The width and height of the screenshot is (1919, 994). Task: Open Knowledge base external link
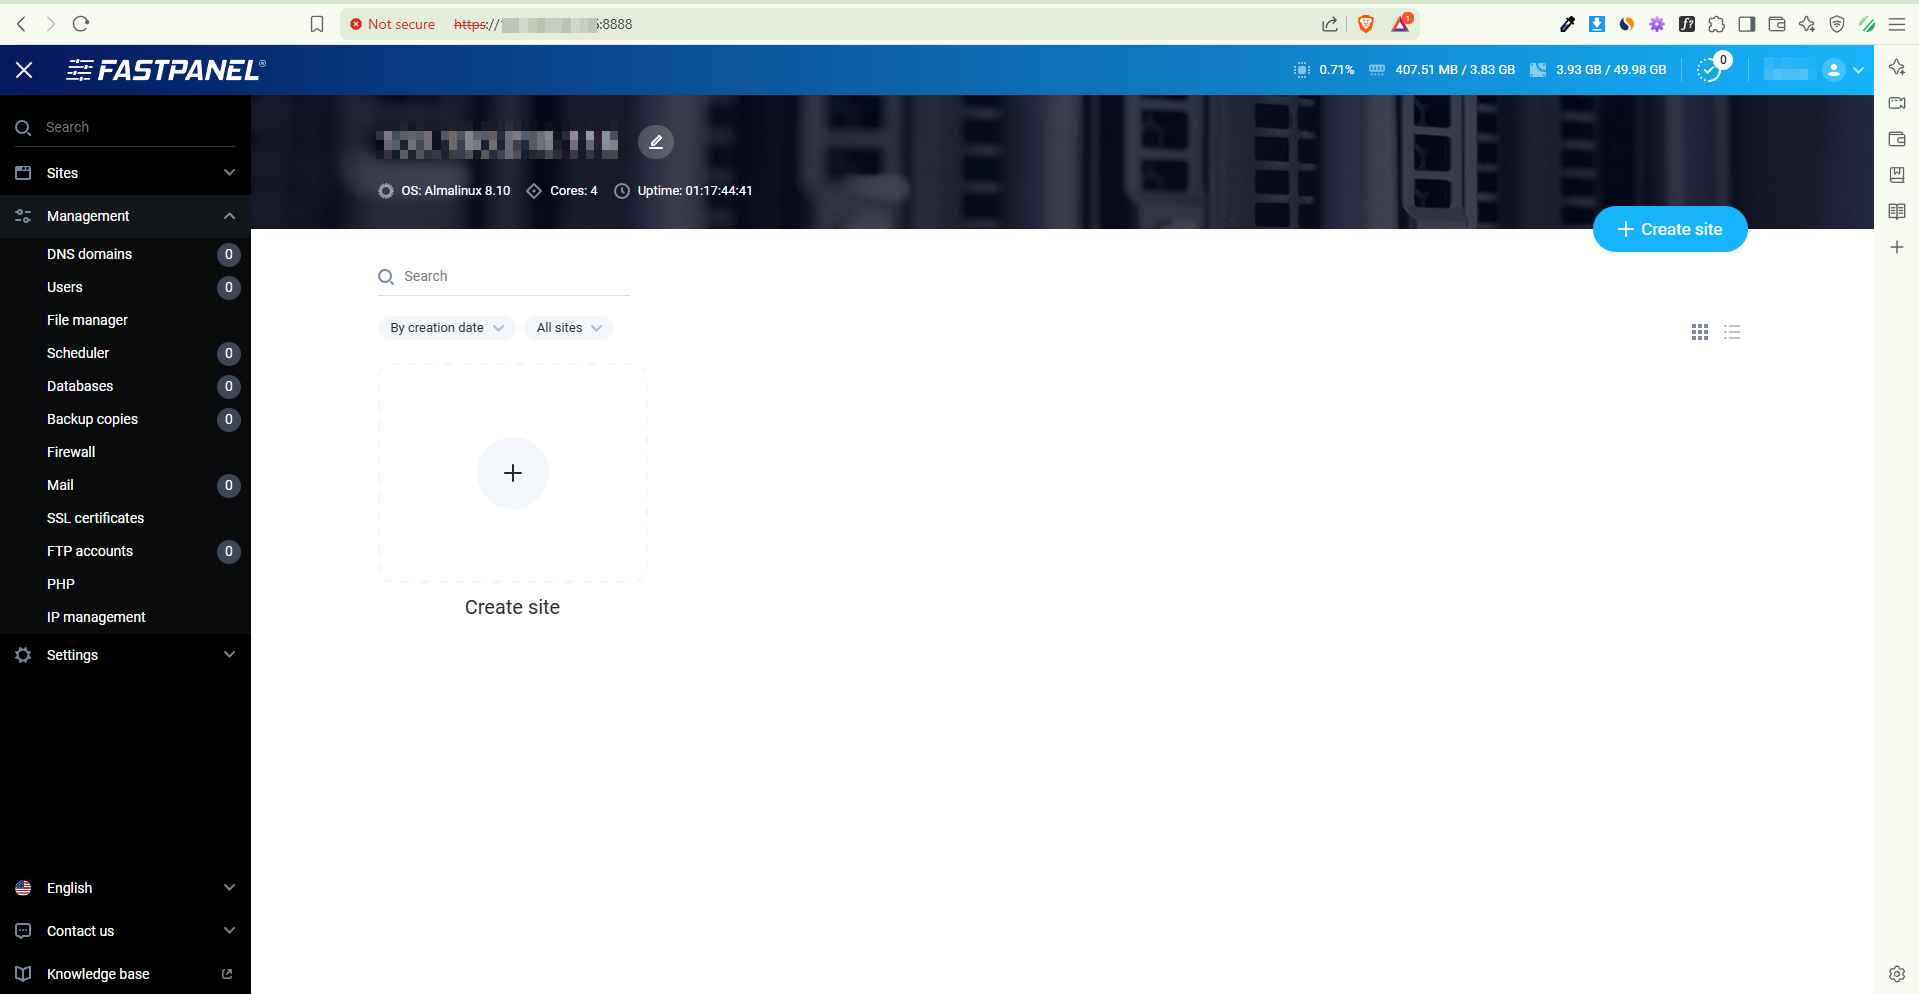pos(98,974)
